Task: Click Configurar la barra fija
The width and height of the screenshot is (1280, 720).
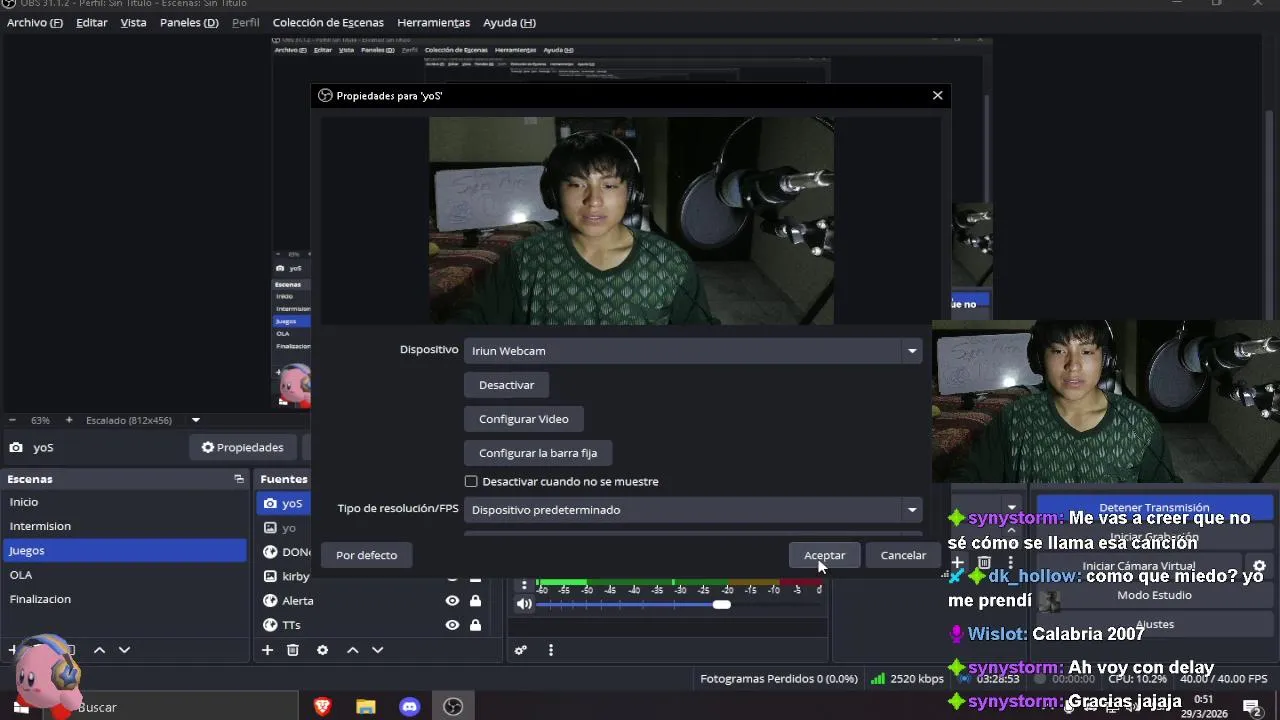Action: 538,453
